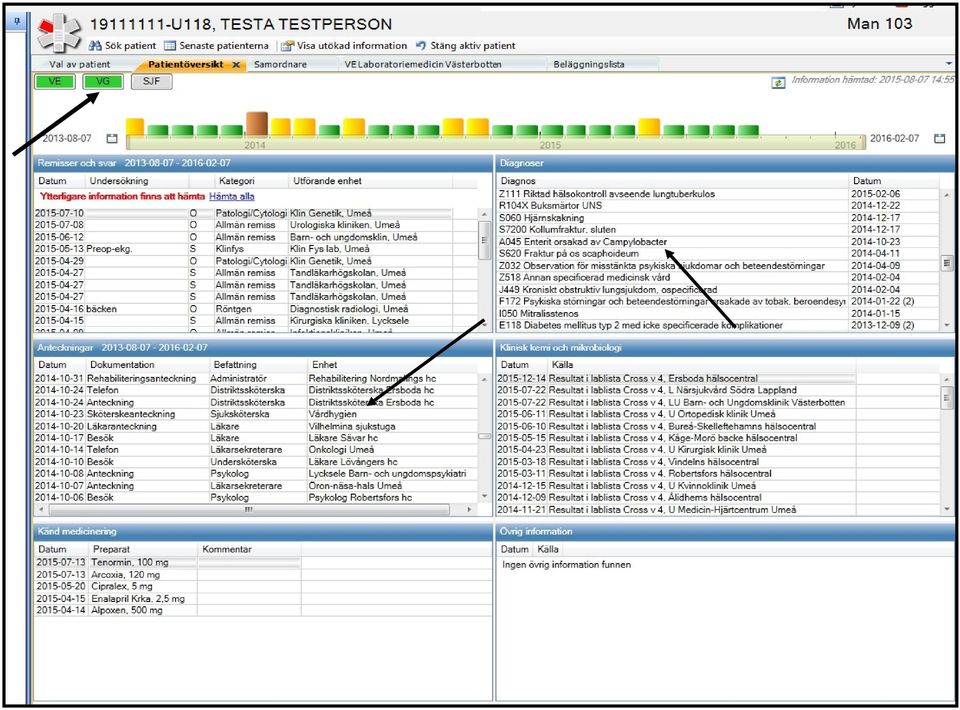Viewport: 960px width, 710px height.
Task: Click the Sök patient binoculars icon
Action: coord(95,46)
